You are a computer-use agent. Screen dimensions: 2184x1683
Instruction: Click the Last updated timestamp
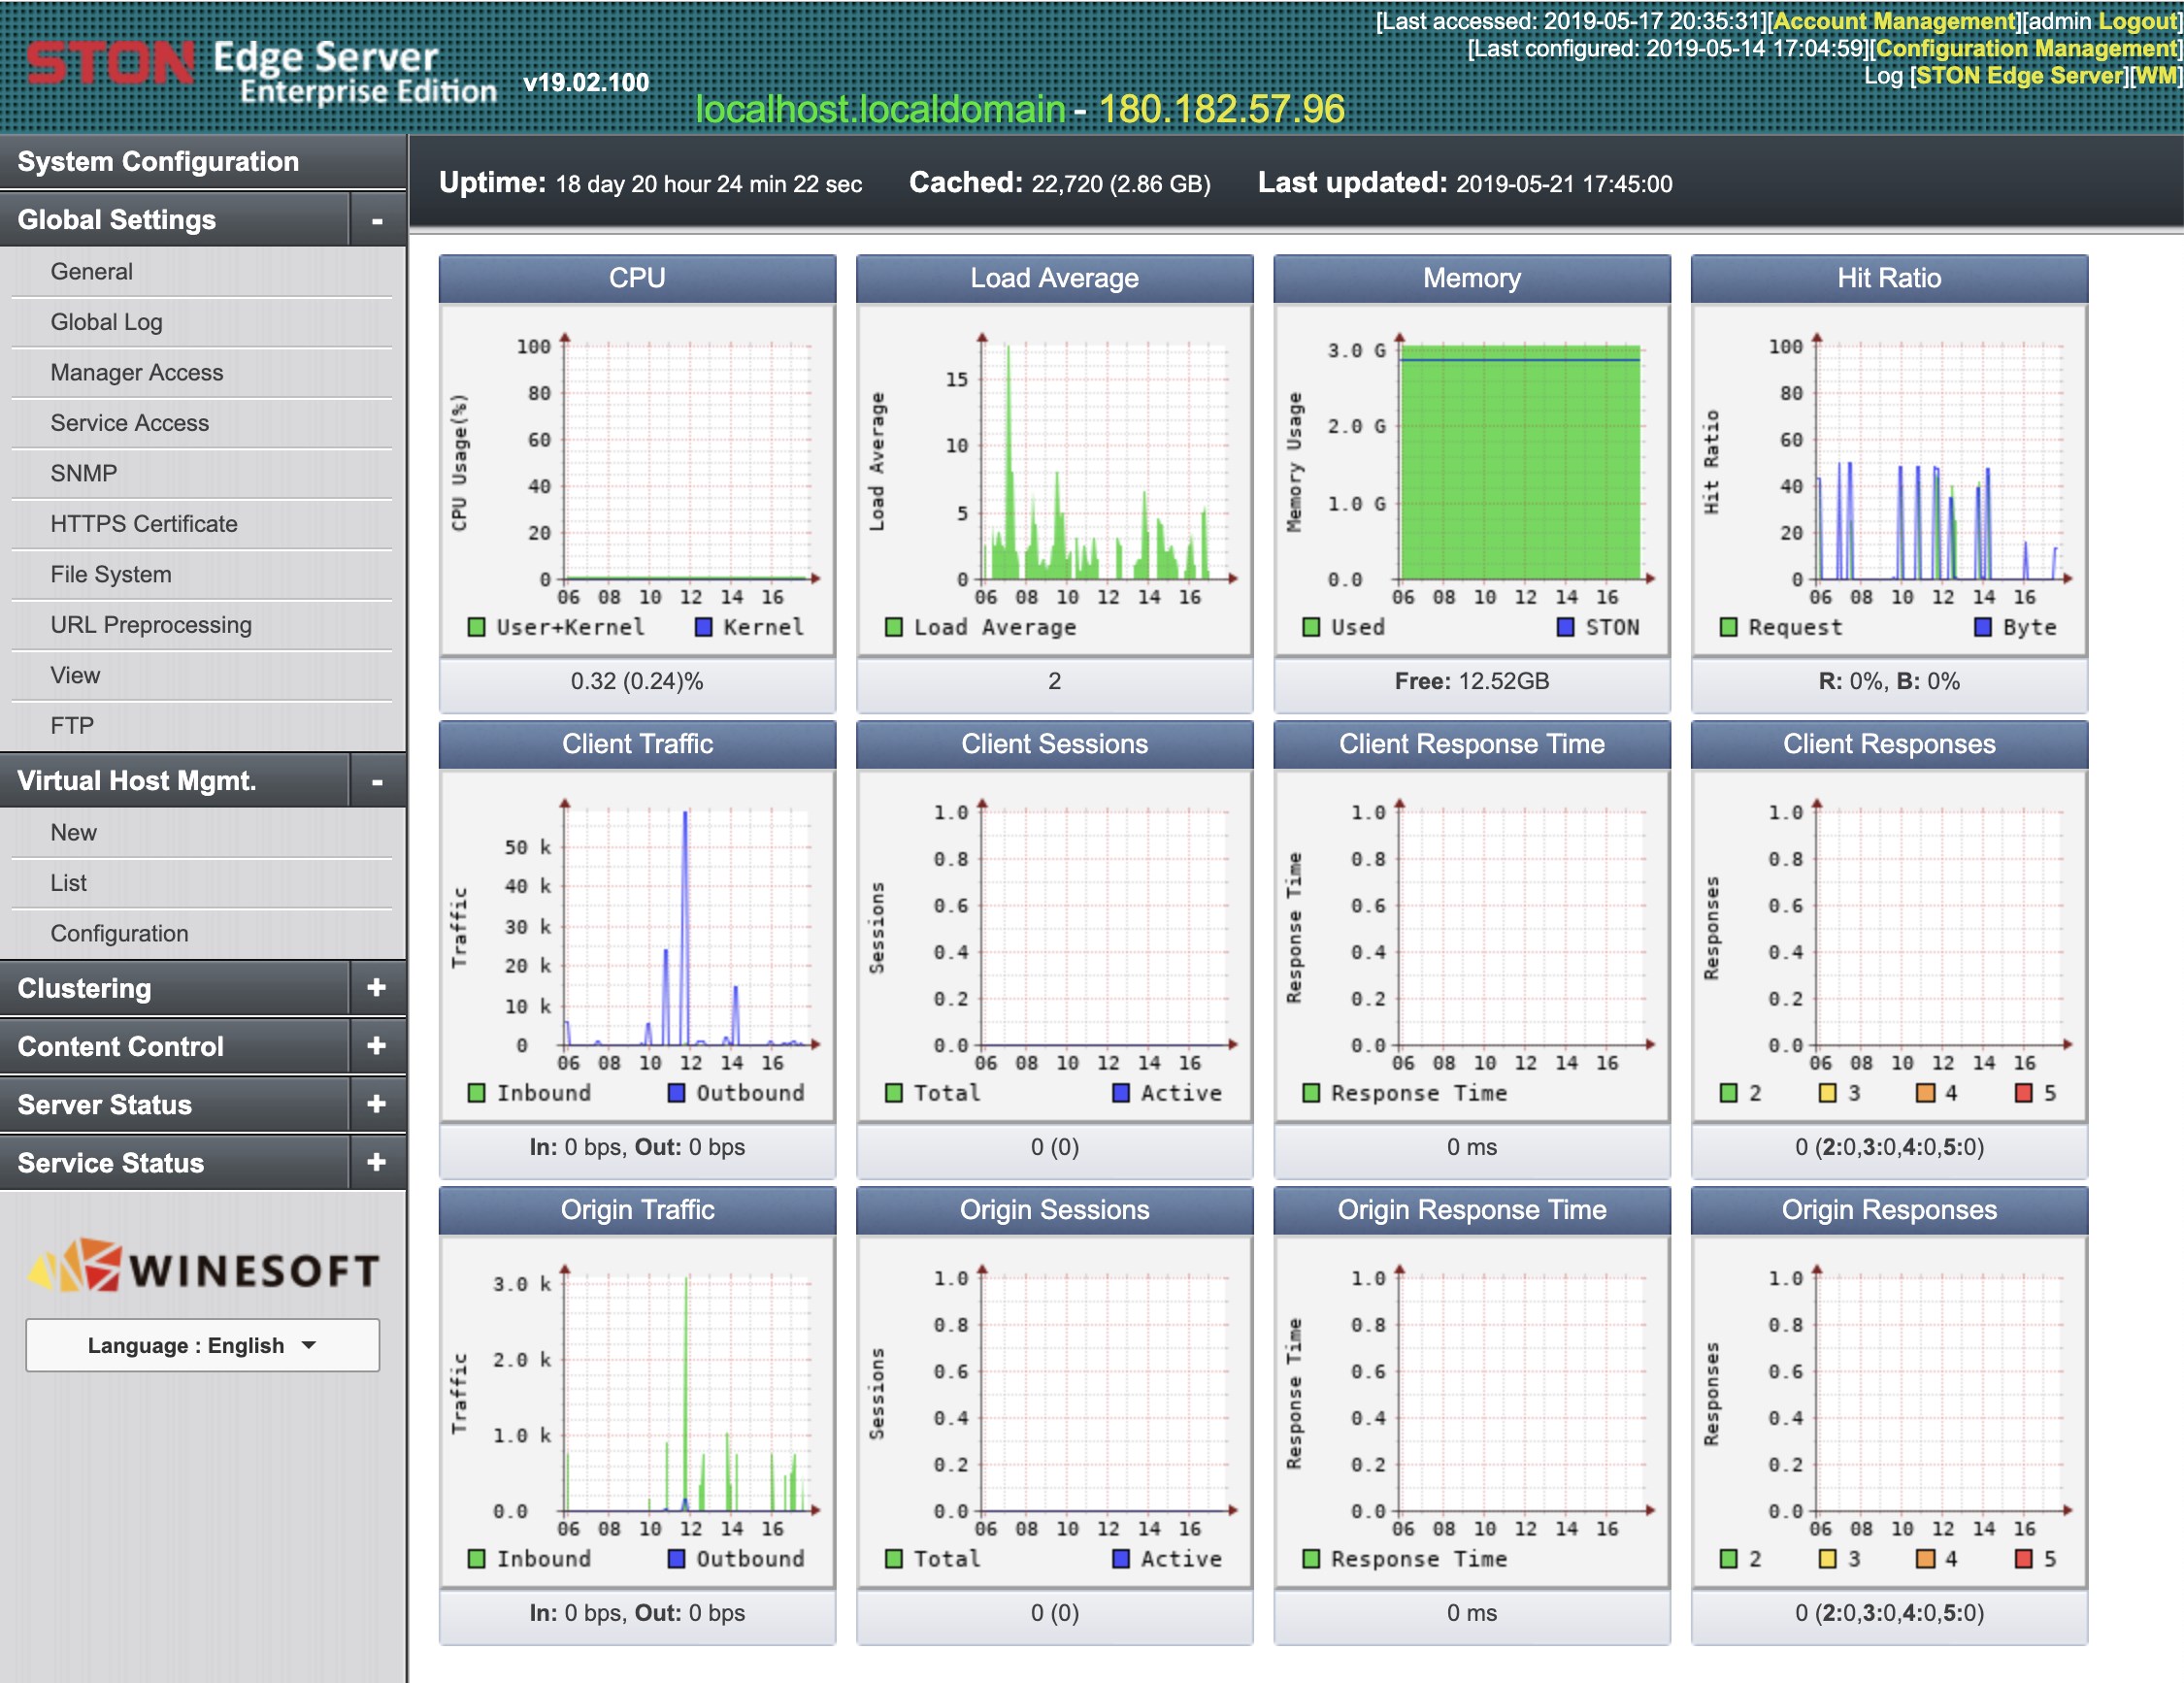[1564, 184]
